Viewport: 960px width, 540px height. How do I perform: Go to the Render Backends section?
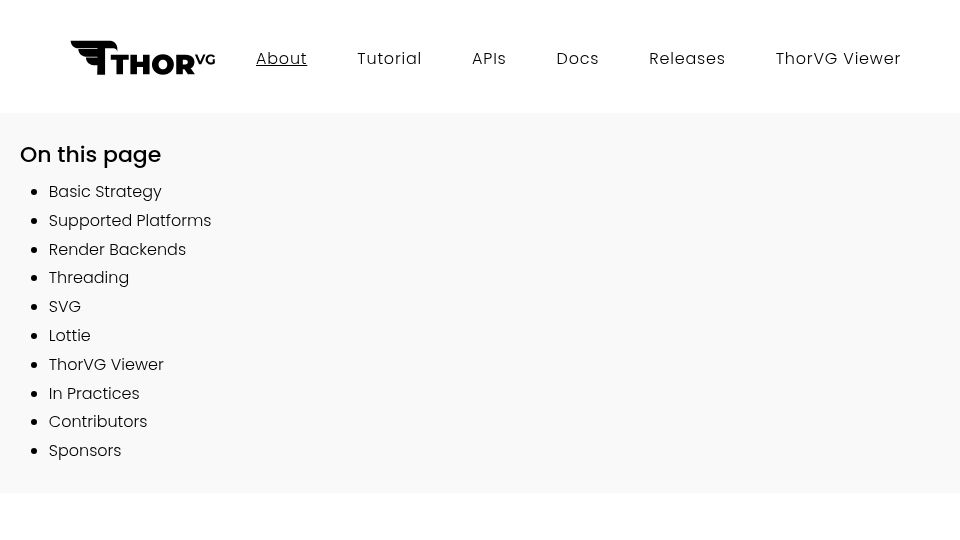(117, 249)
